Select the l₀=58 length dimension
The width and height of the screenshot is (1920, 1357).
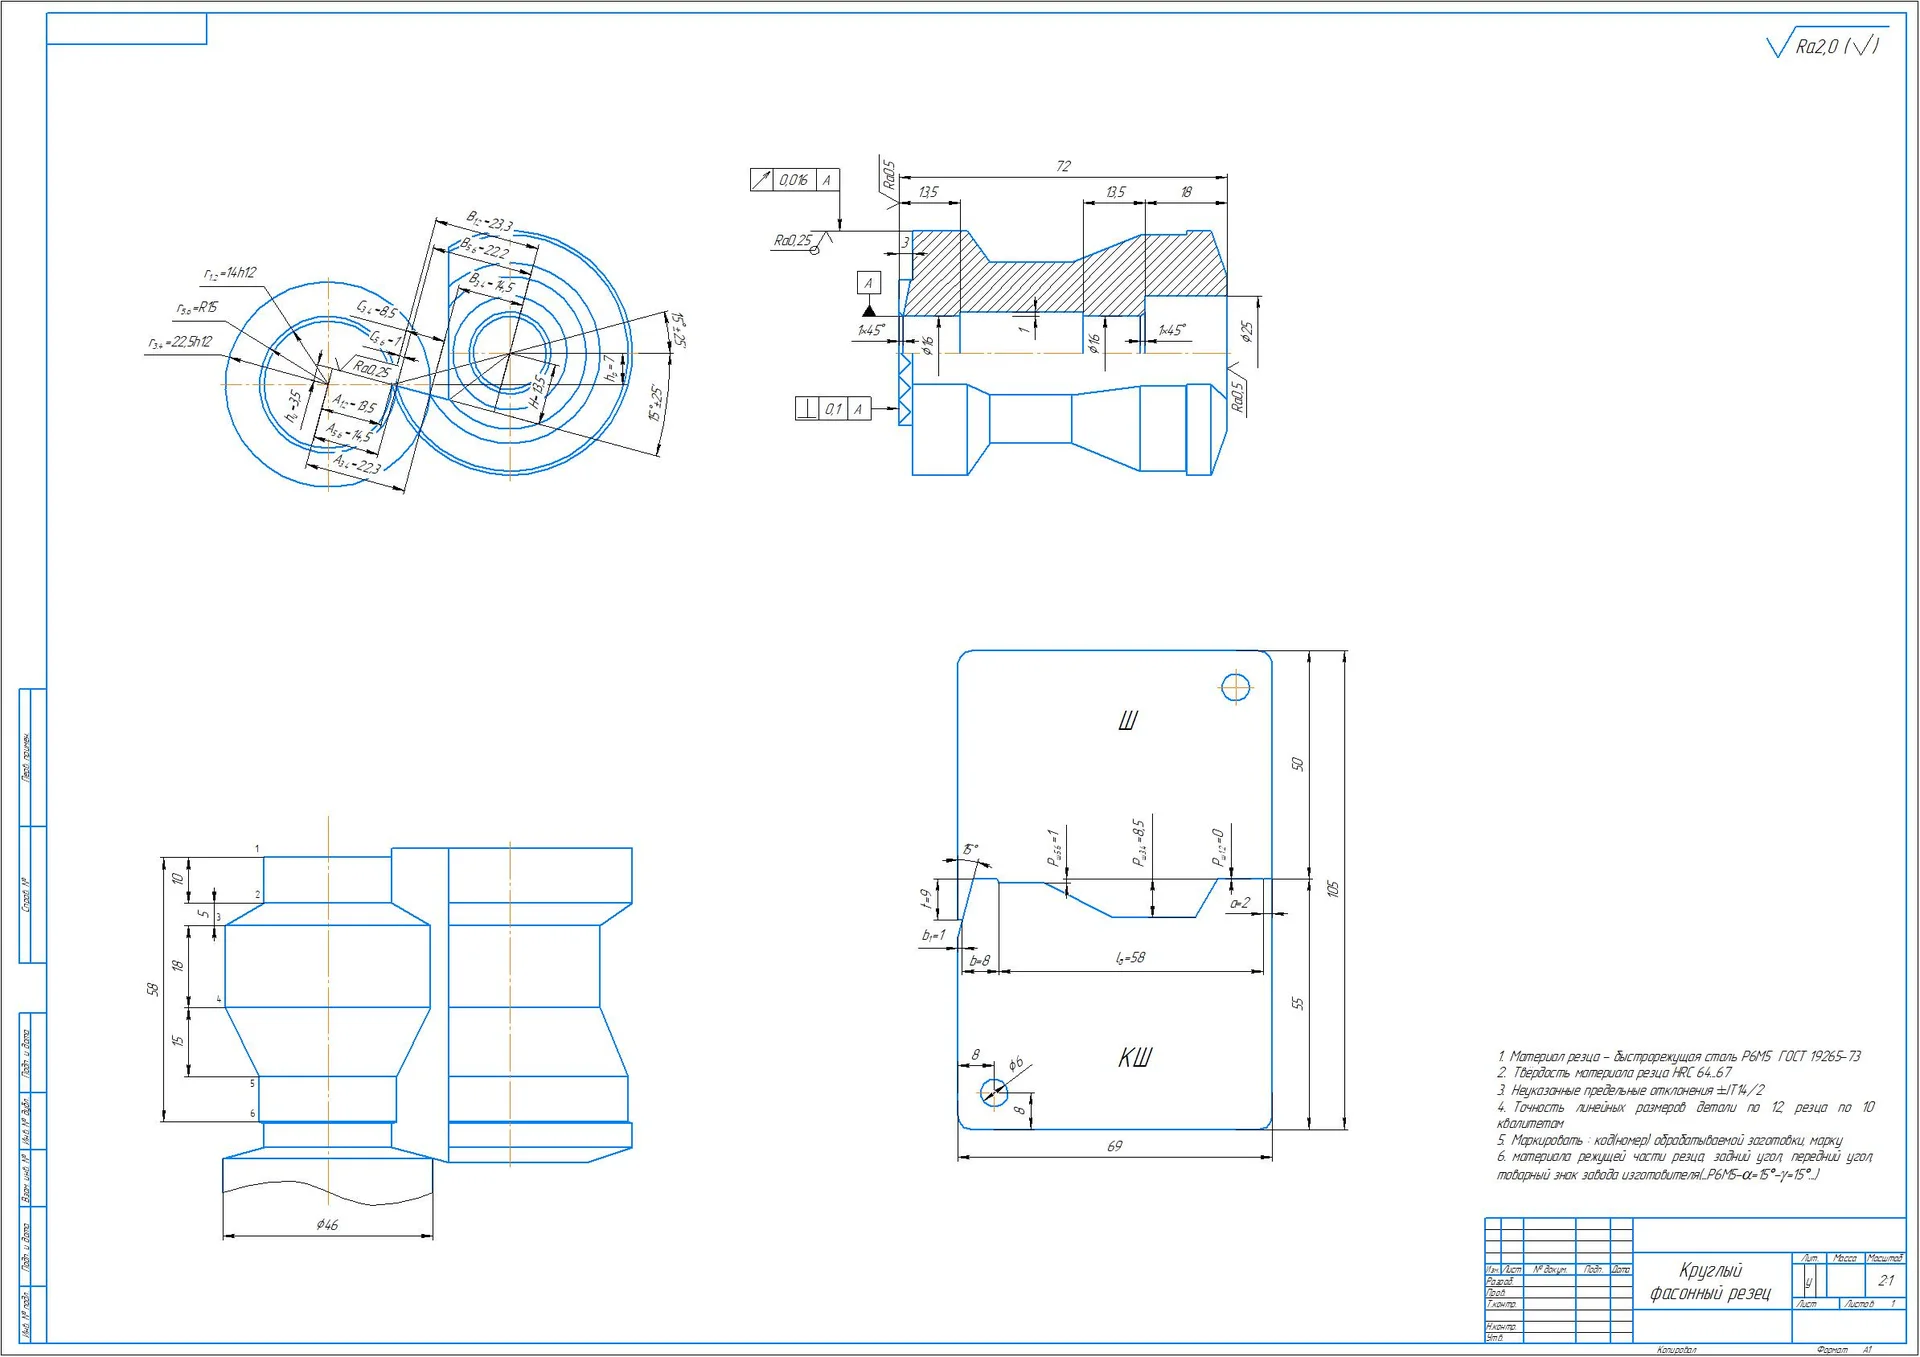tap(1130, 958)
